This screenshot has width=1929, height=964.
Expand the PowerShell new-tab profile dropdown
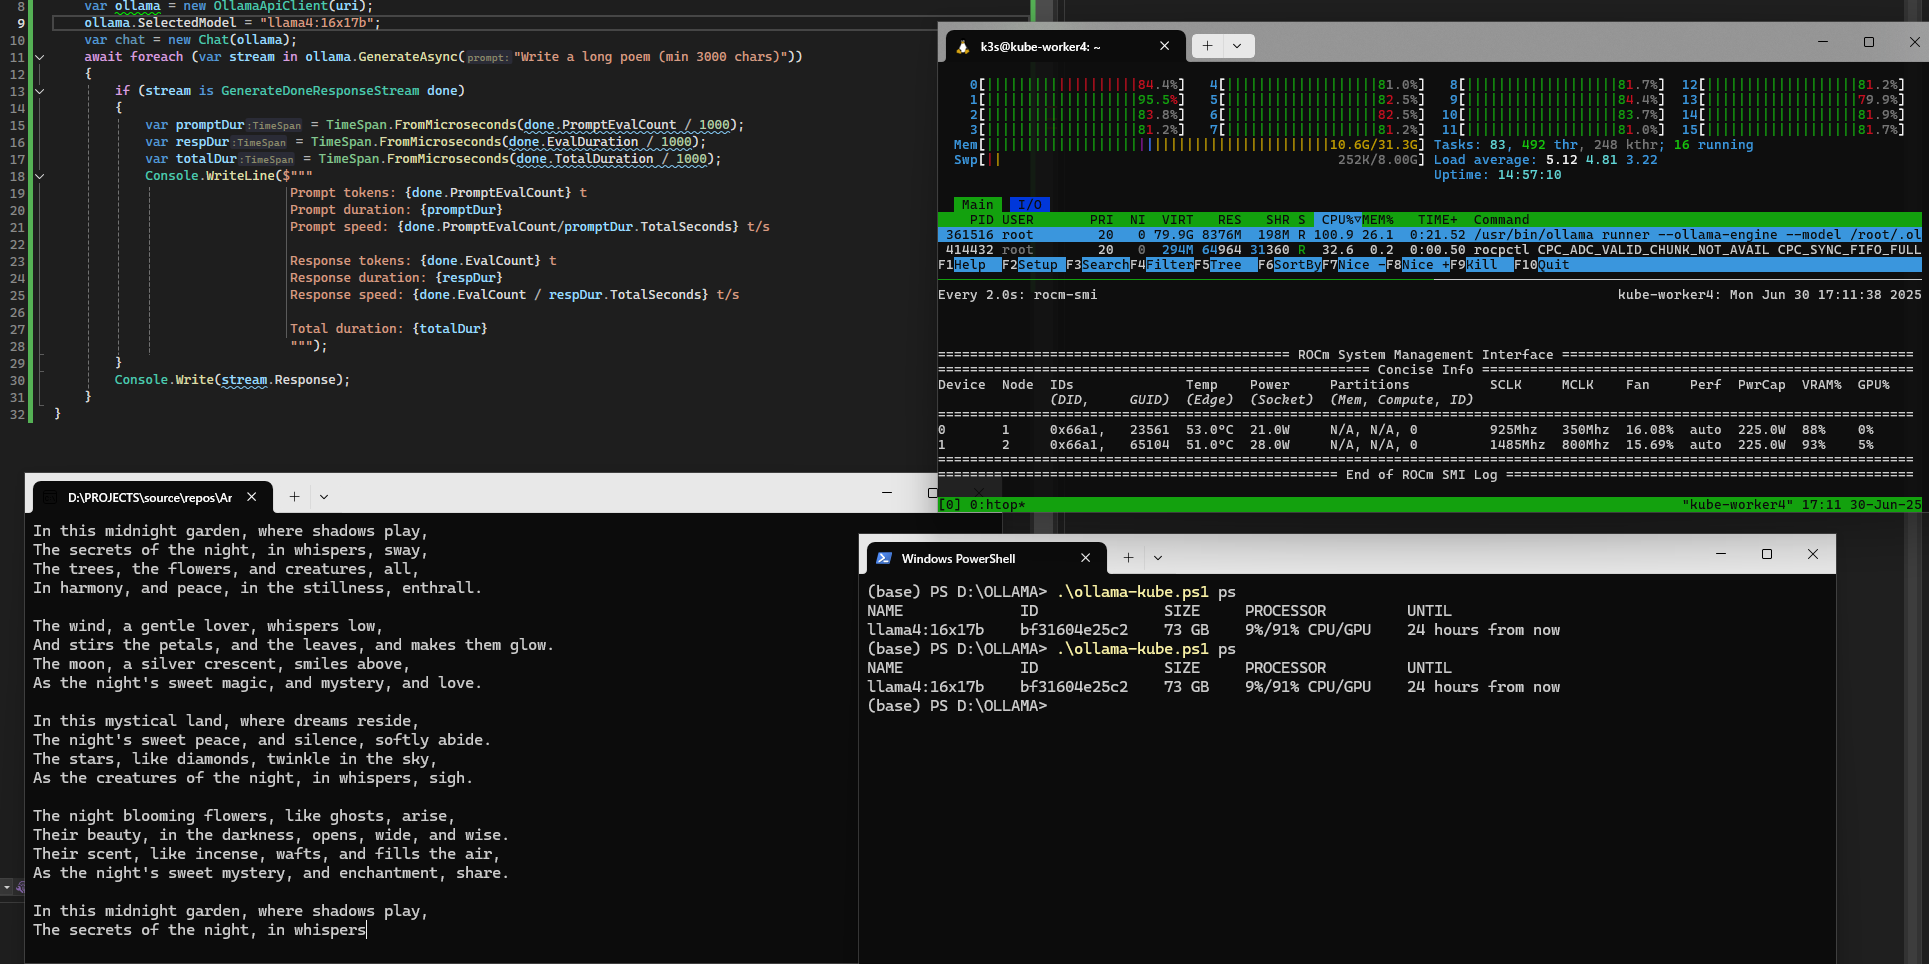coord(1158,558)
